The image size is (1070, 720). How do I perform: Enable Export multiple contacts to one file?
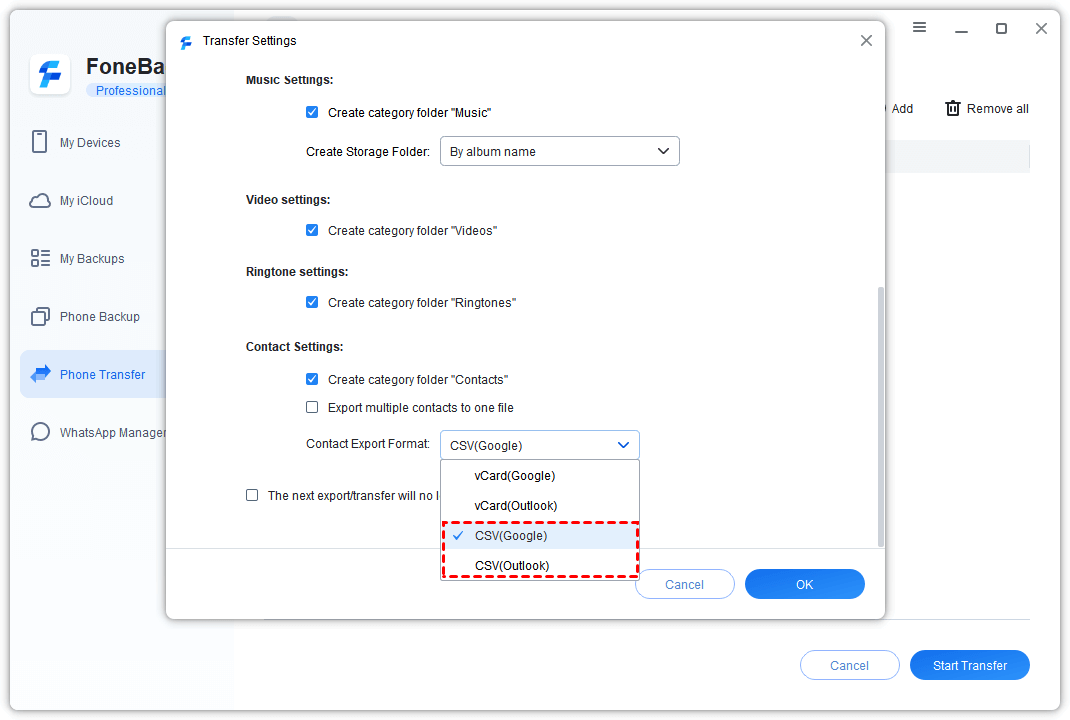tap(311, 407)
